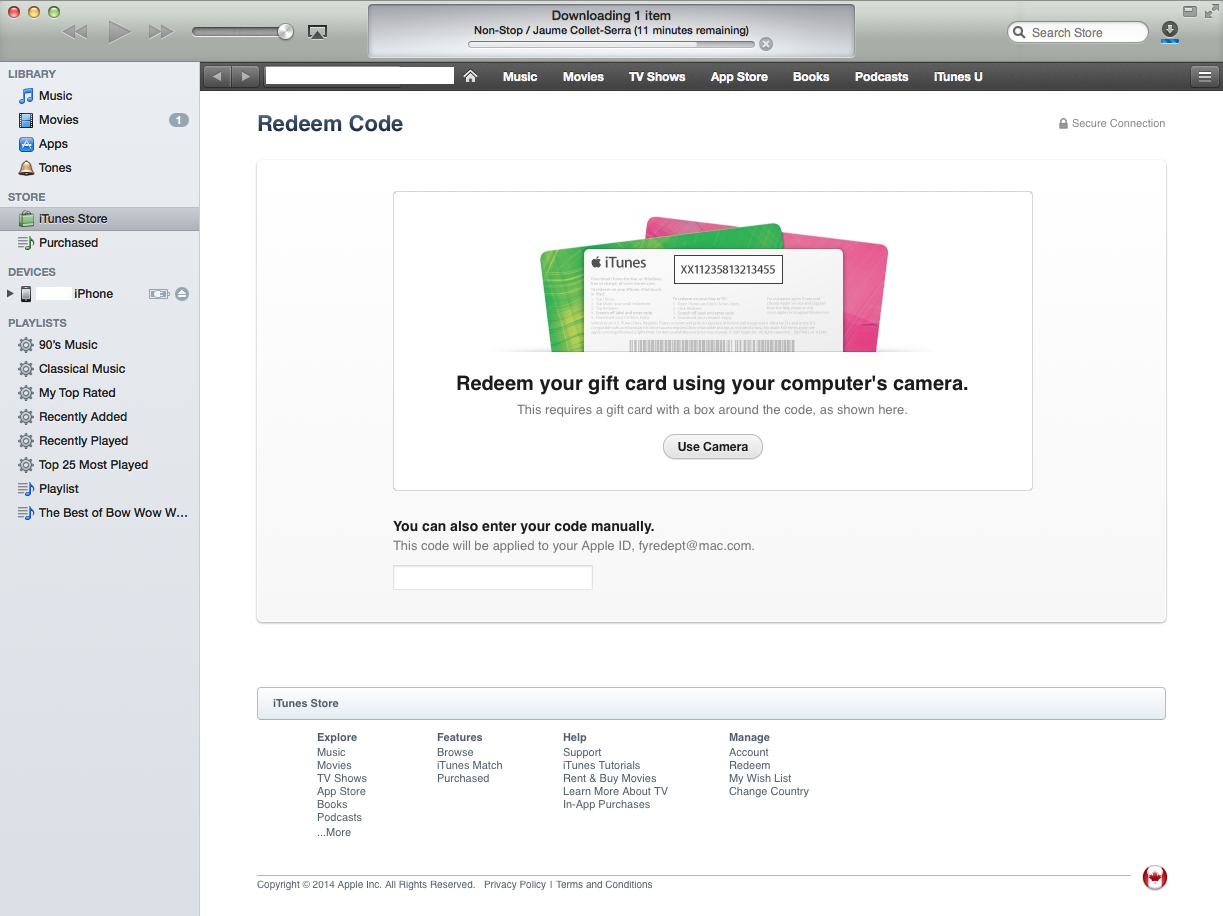This screenshot has width=1223, height=916.
Task: Open iTunes Match footer link
Action: 470,766
